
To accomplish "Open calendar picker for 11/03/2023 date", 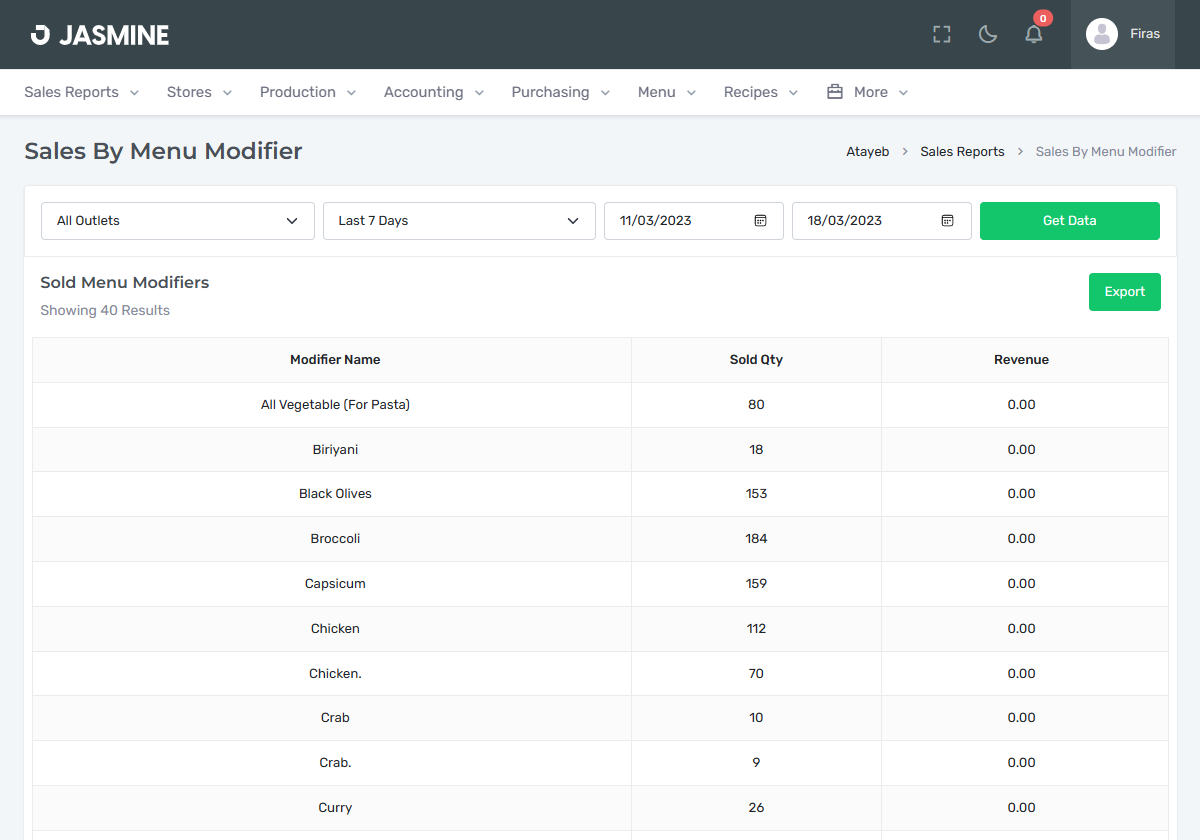I will (x=760, y=221).
